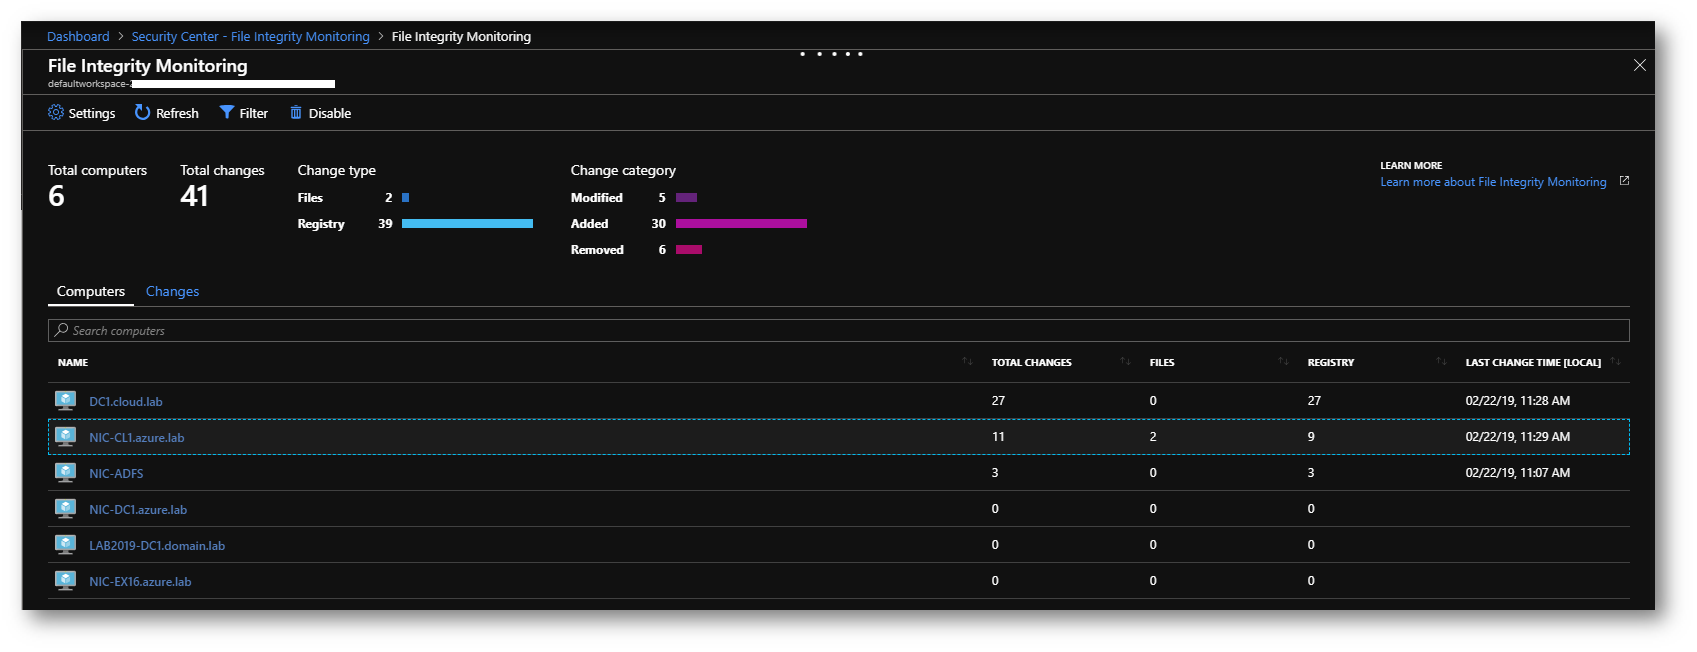Image resolution: width=1697 pixels, height=652 pixels.
Task: Click total changes 3 for NIC-ADFS
Action: click(995, 473)
